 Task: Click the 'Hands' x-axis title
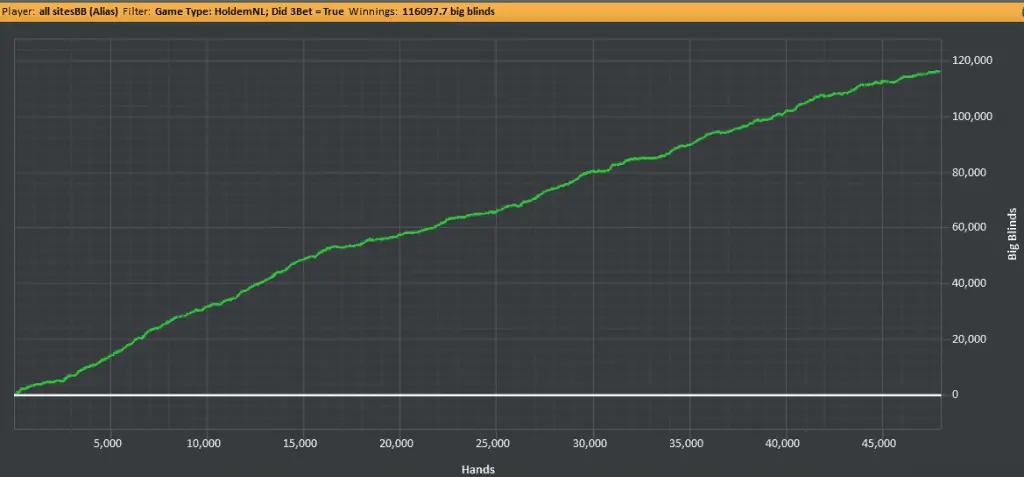[x=478, y=469]
